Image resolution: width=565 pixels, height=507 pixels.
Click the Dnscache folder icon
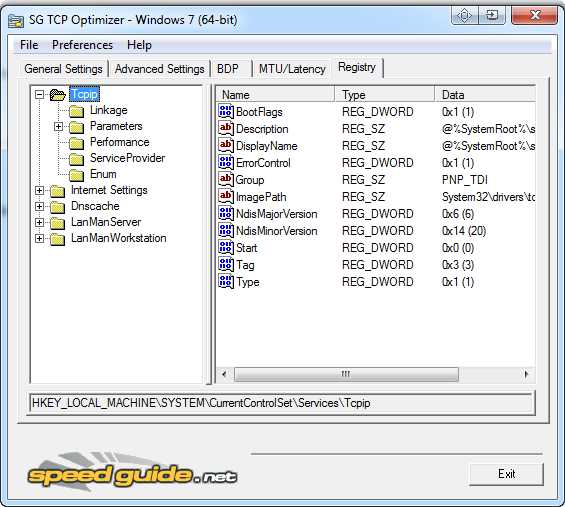[58, 207]
